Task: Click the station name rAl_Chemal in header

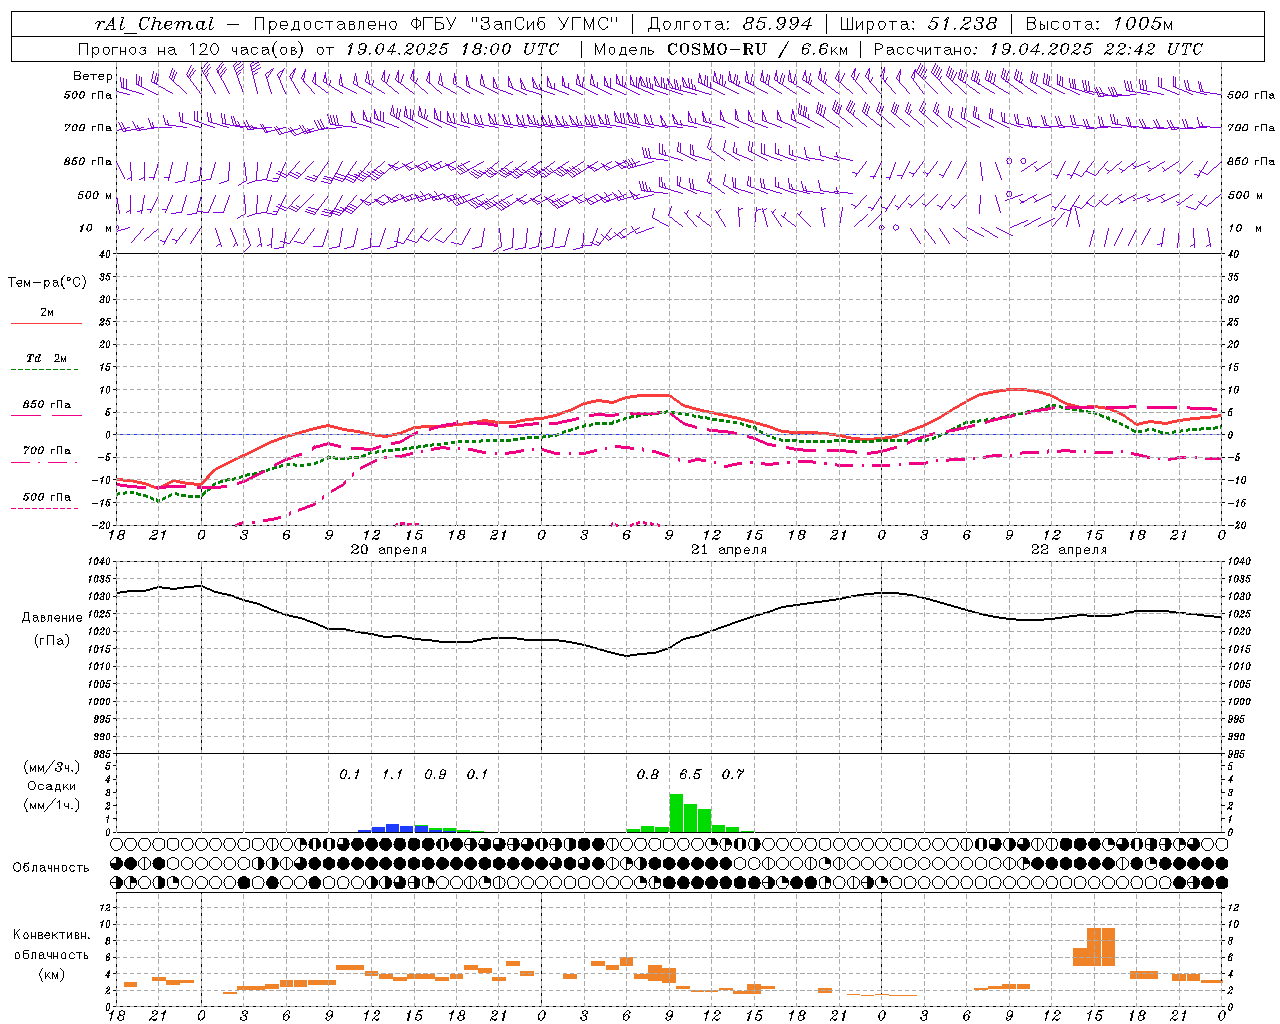Action: pyautogui.click(x=154, y=24)
